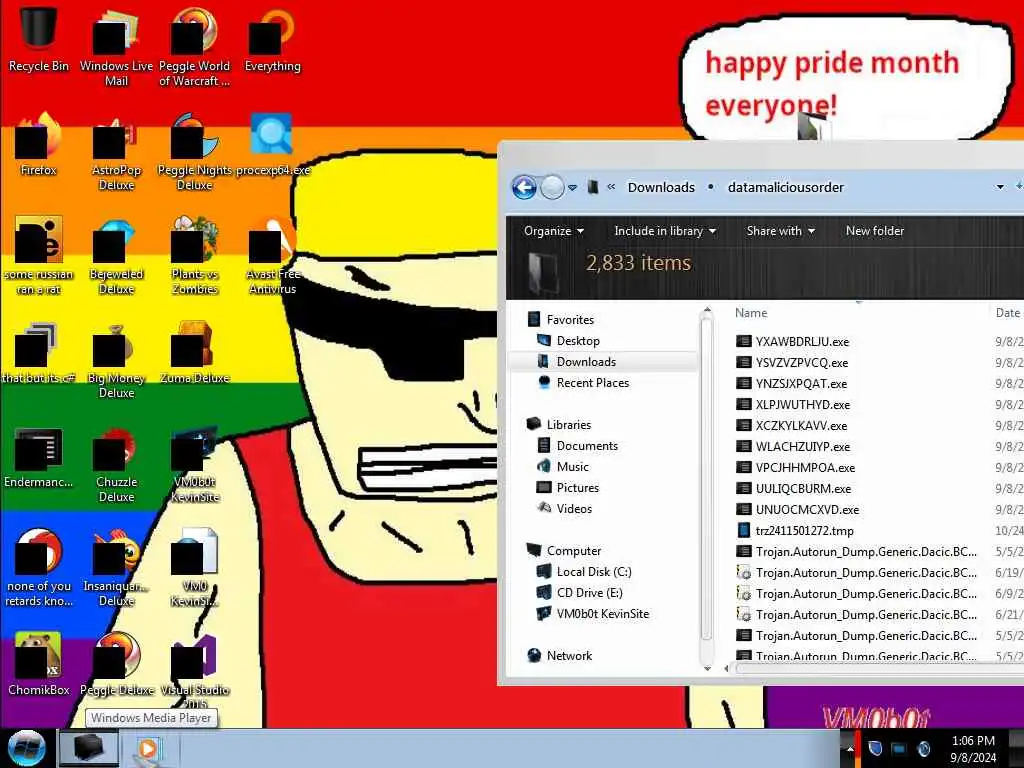
Task: Open Windows Live Mail desktop icon
Action: click(x=116, y=46)
